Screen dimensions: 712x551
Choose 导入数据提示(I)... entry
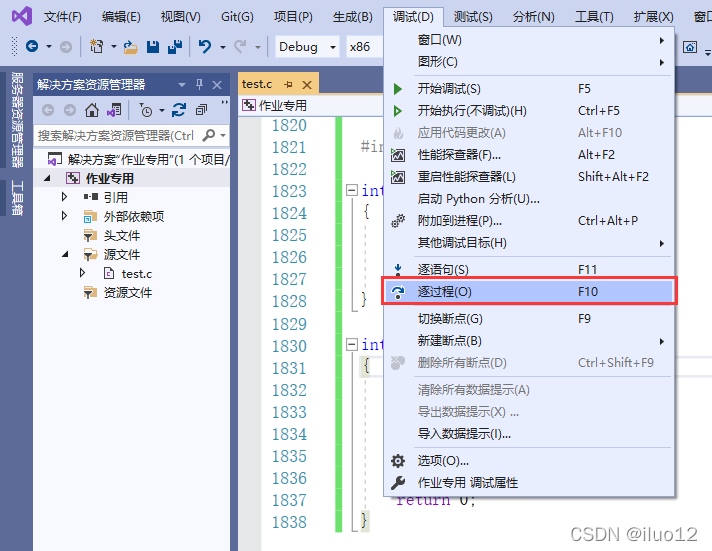pos(529,434)
